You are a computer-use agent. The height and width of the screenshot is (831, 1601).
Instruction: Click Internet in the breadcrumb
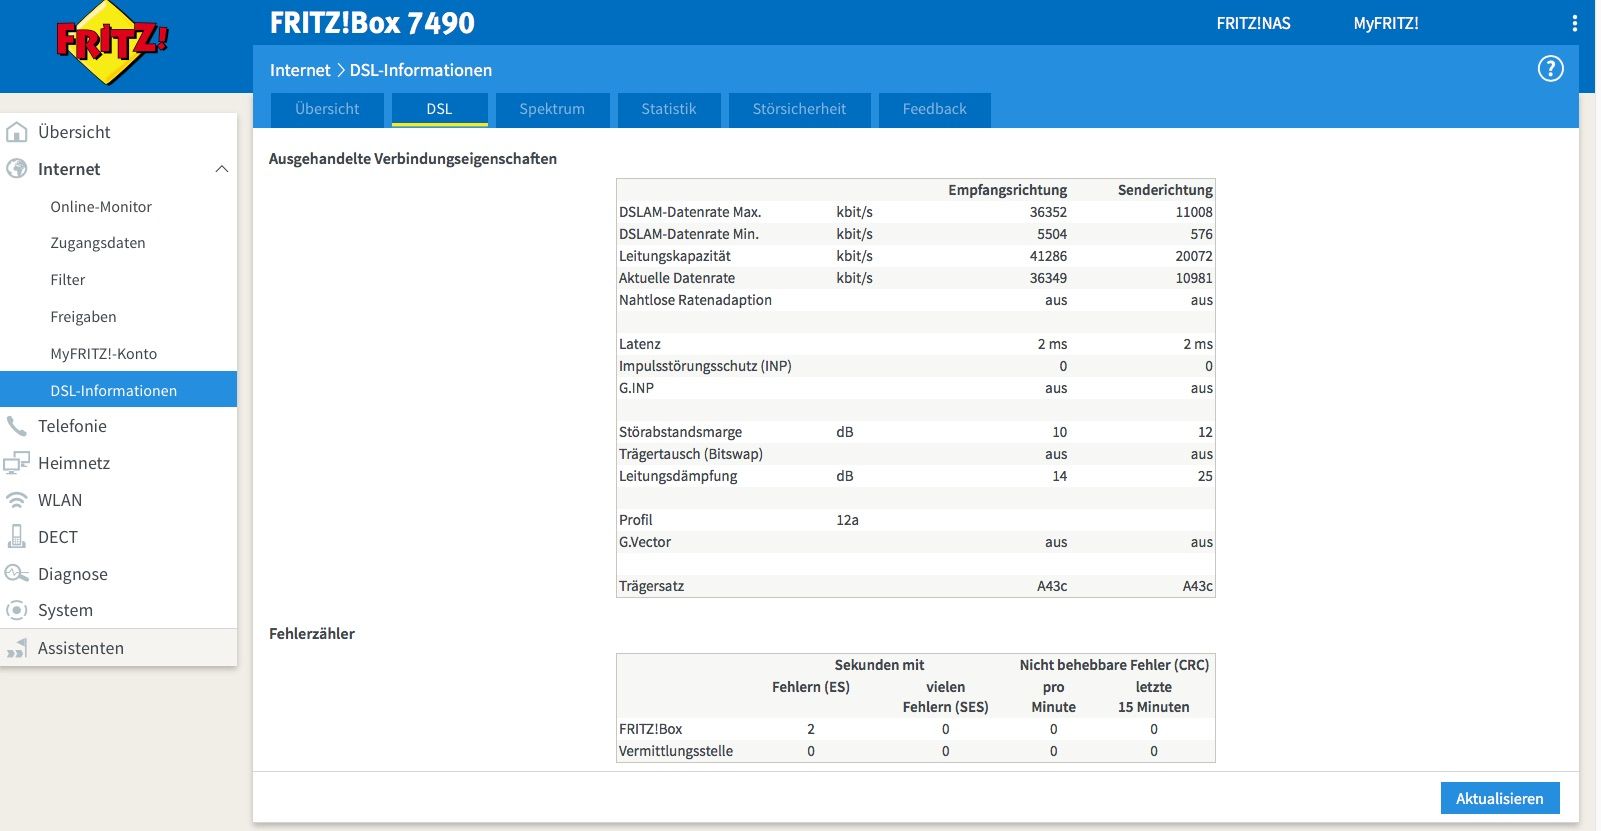tap(300, 70)
